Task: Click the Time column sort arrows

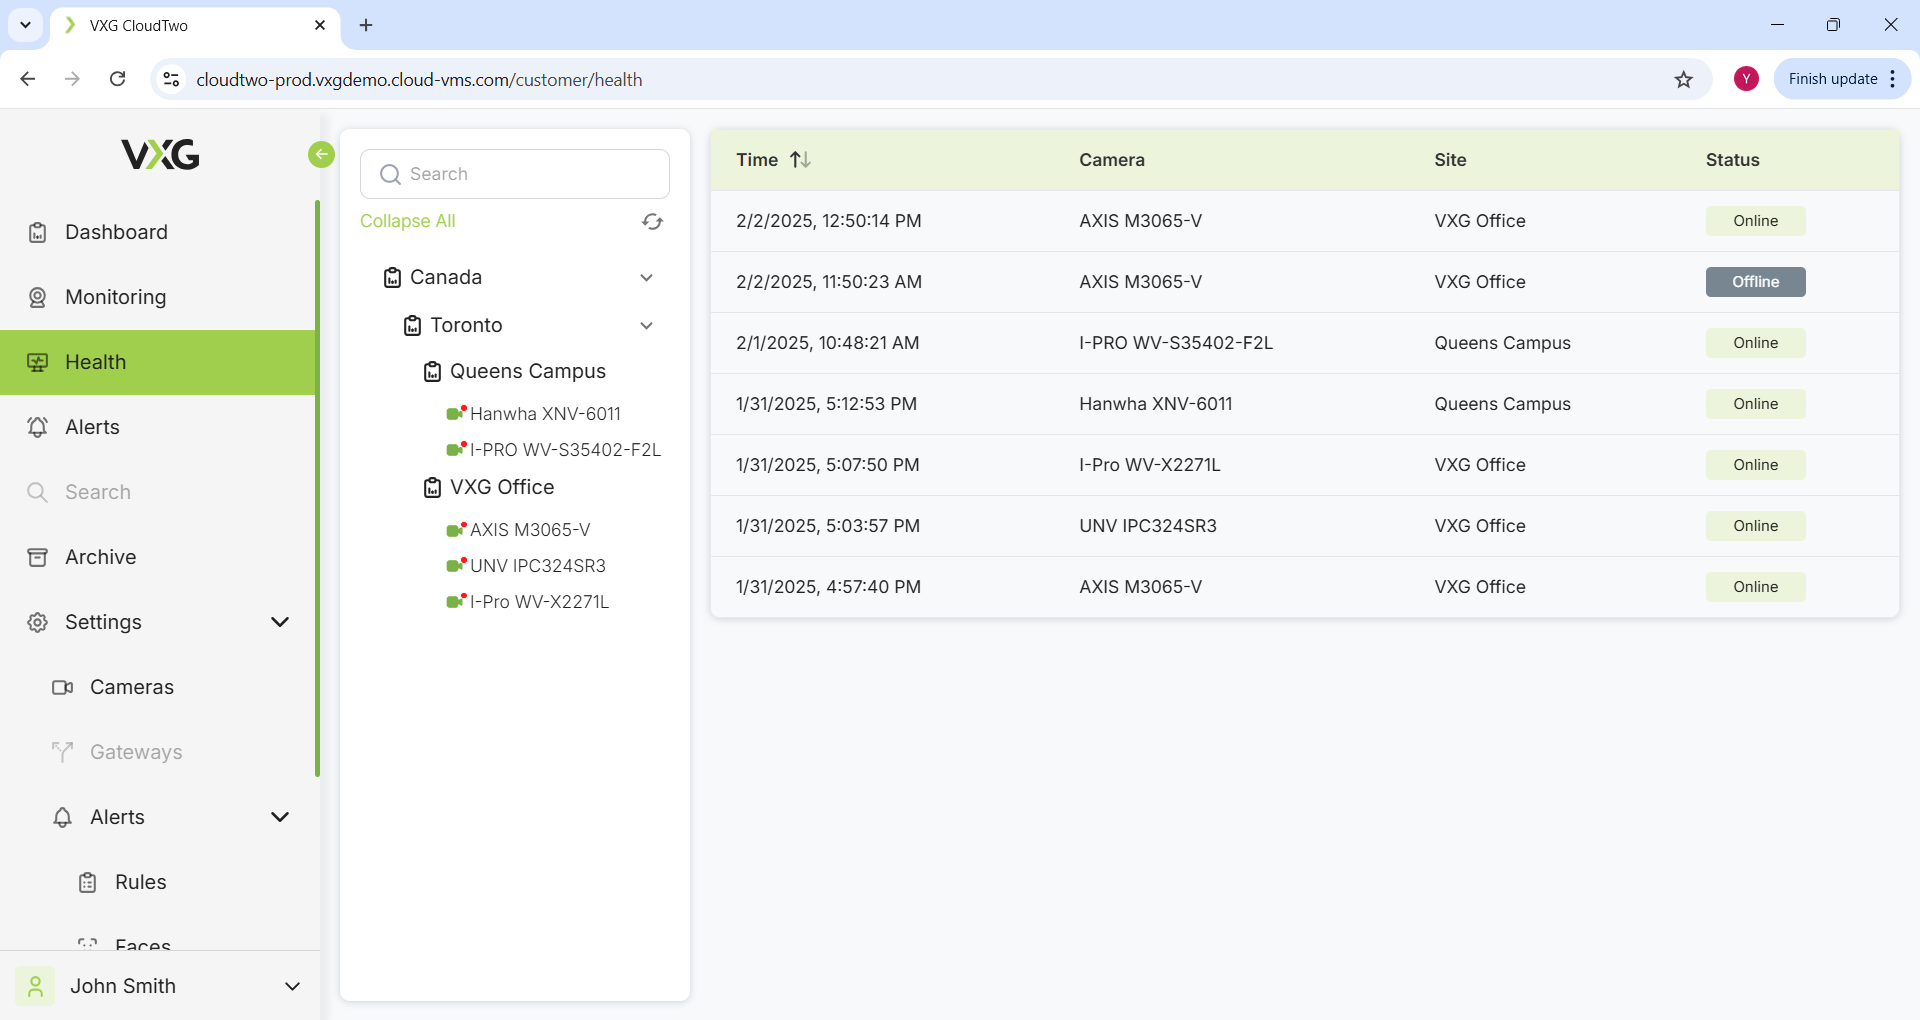Action: (x=800, y=160)
